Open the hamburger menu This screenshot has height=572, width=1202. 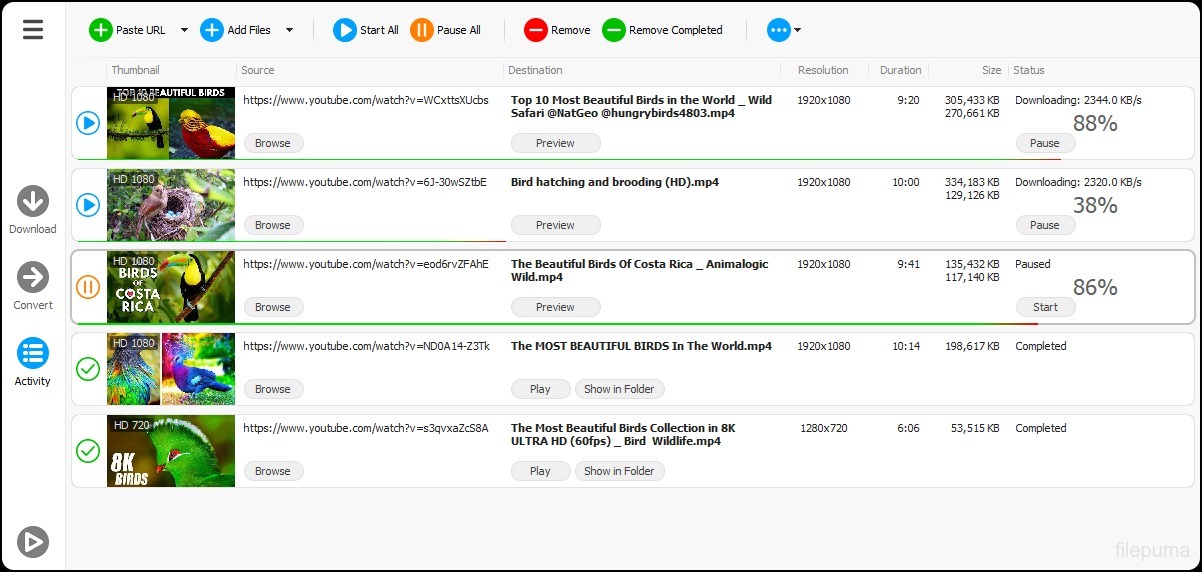[33, 30]
